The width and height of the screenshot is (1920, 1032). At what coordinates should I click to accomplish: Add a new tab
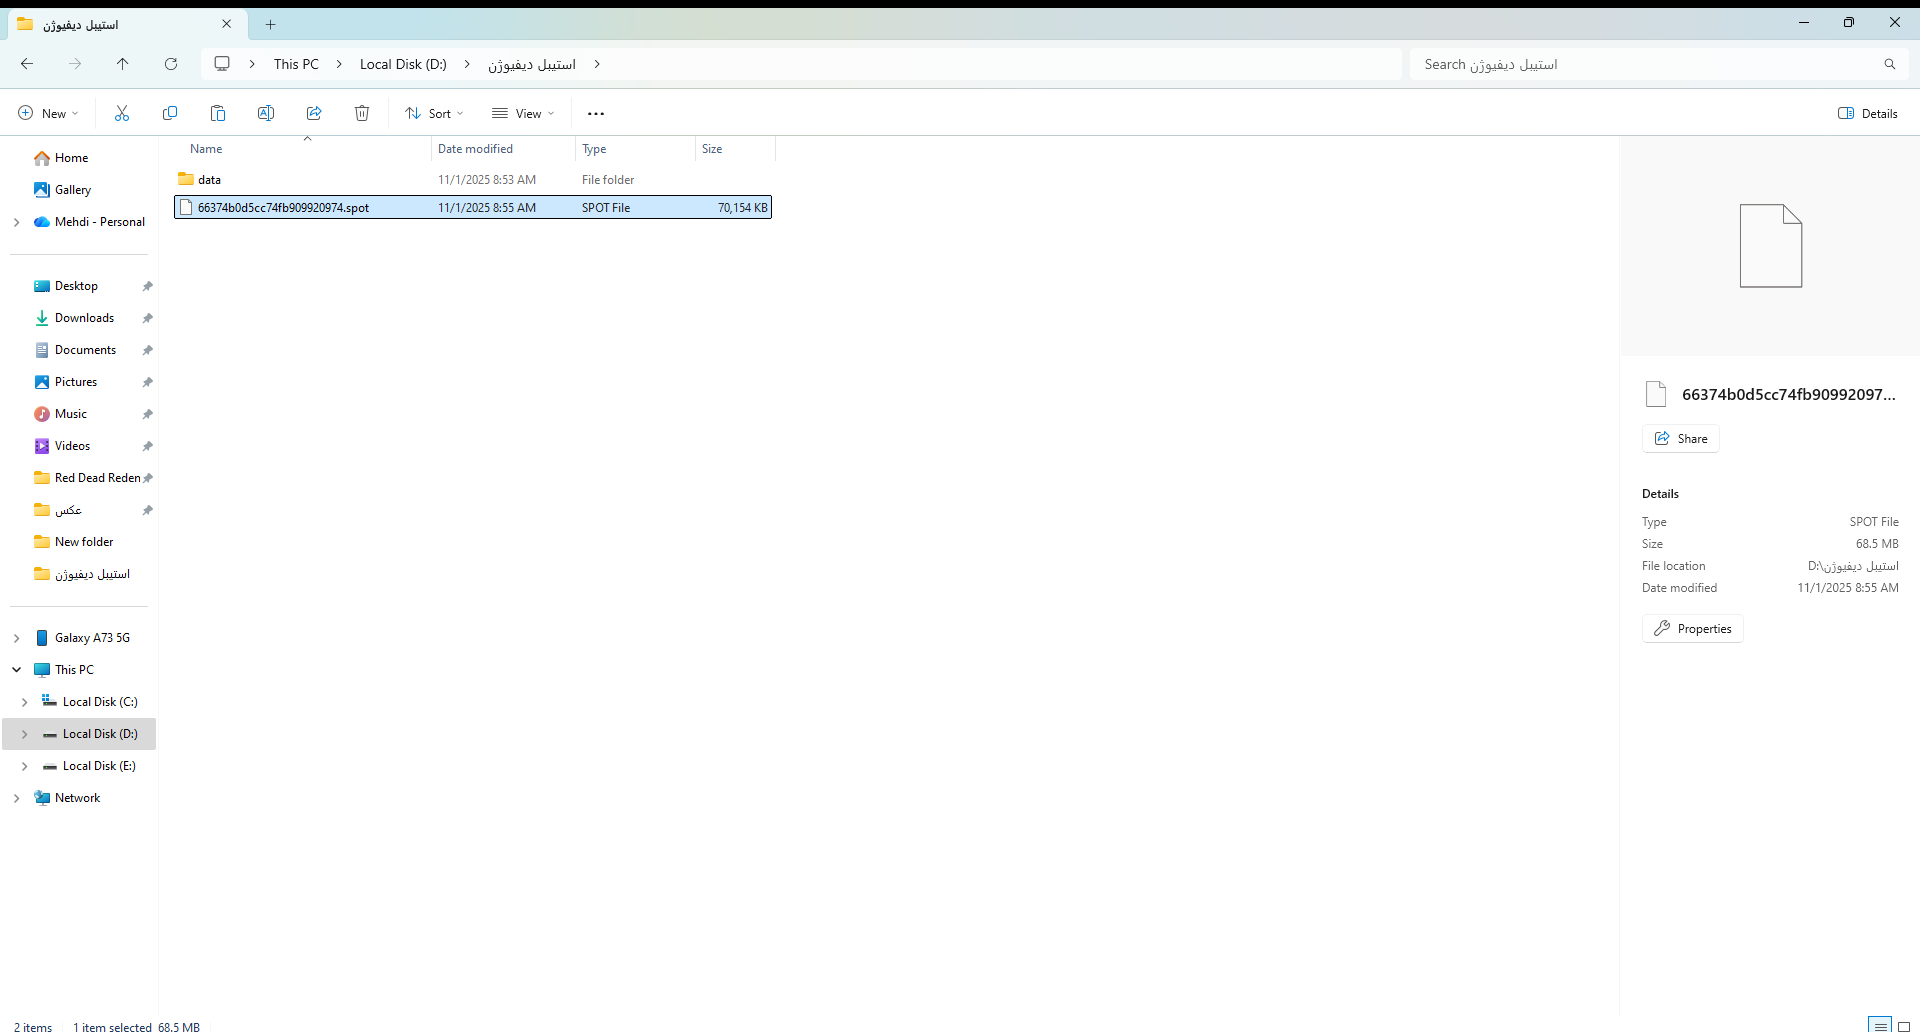pos(270,24)
